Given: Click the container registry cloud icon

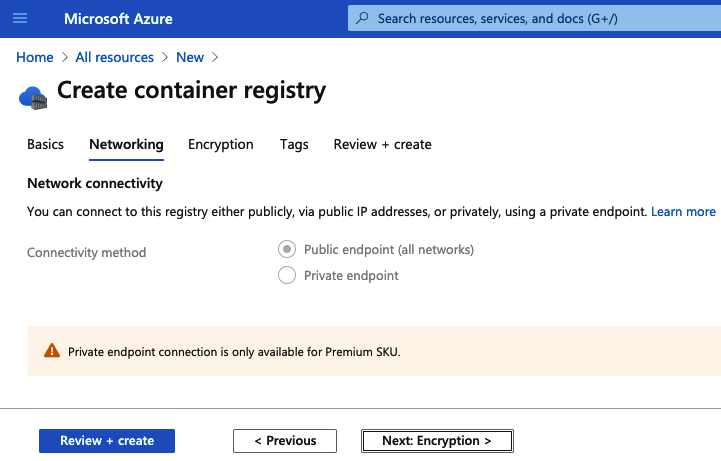Looking at the screenshot, I should point(33,96).
